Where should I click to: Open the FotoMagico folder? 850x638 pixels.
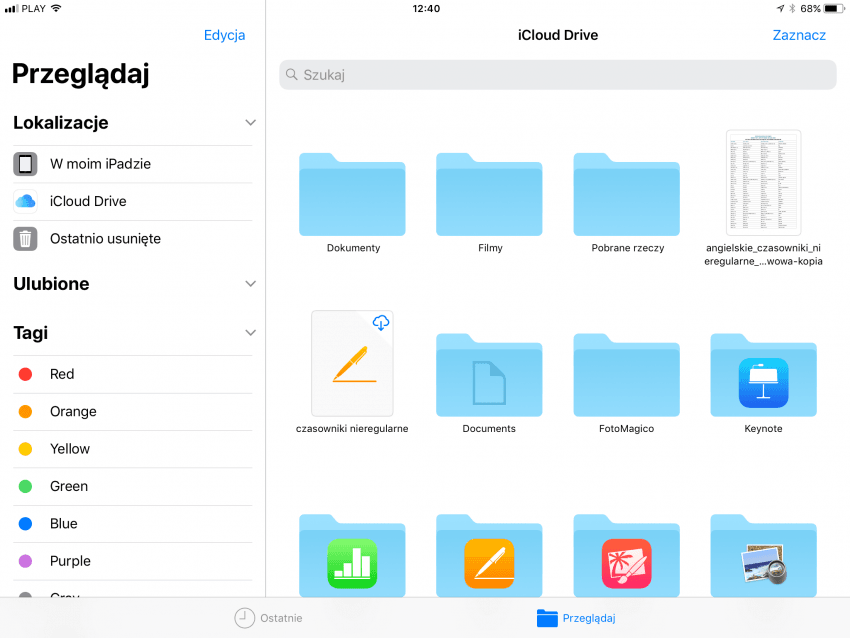tap(627, 375)
